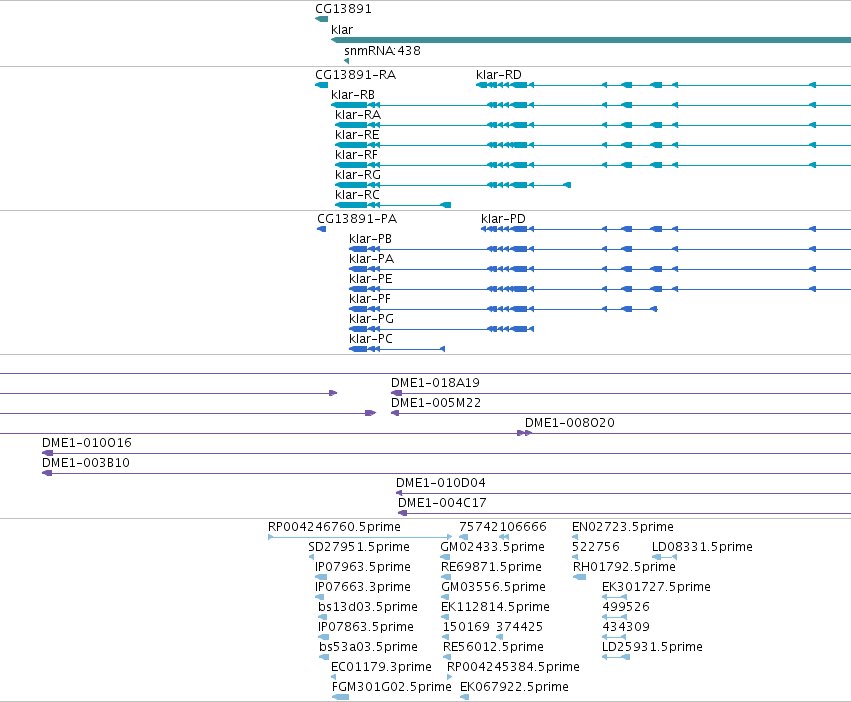Click the klar-PA protein label
Image resolution: width=851 pixels, height=702 pixels.
pos(372,259)
